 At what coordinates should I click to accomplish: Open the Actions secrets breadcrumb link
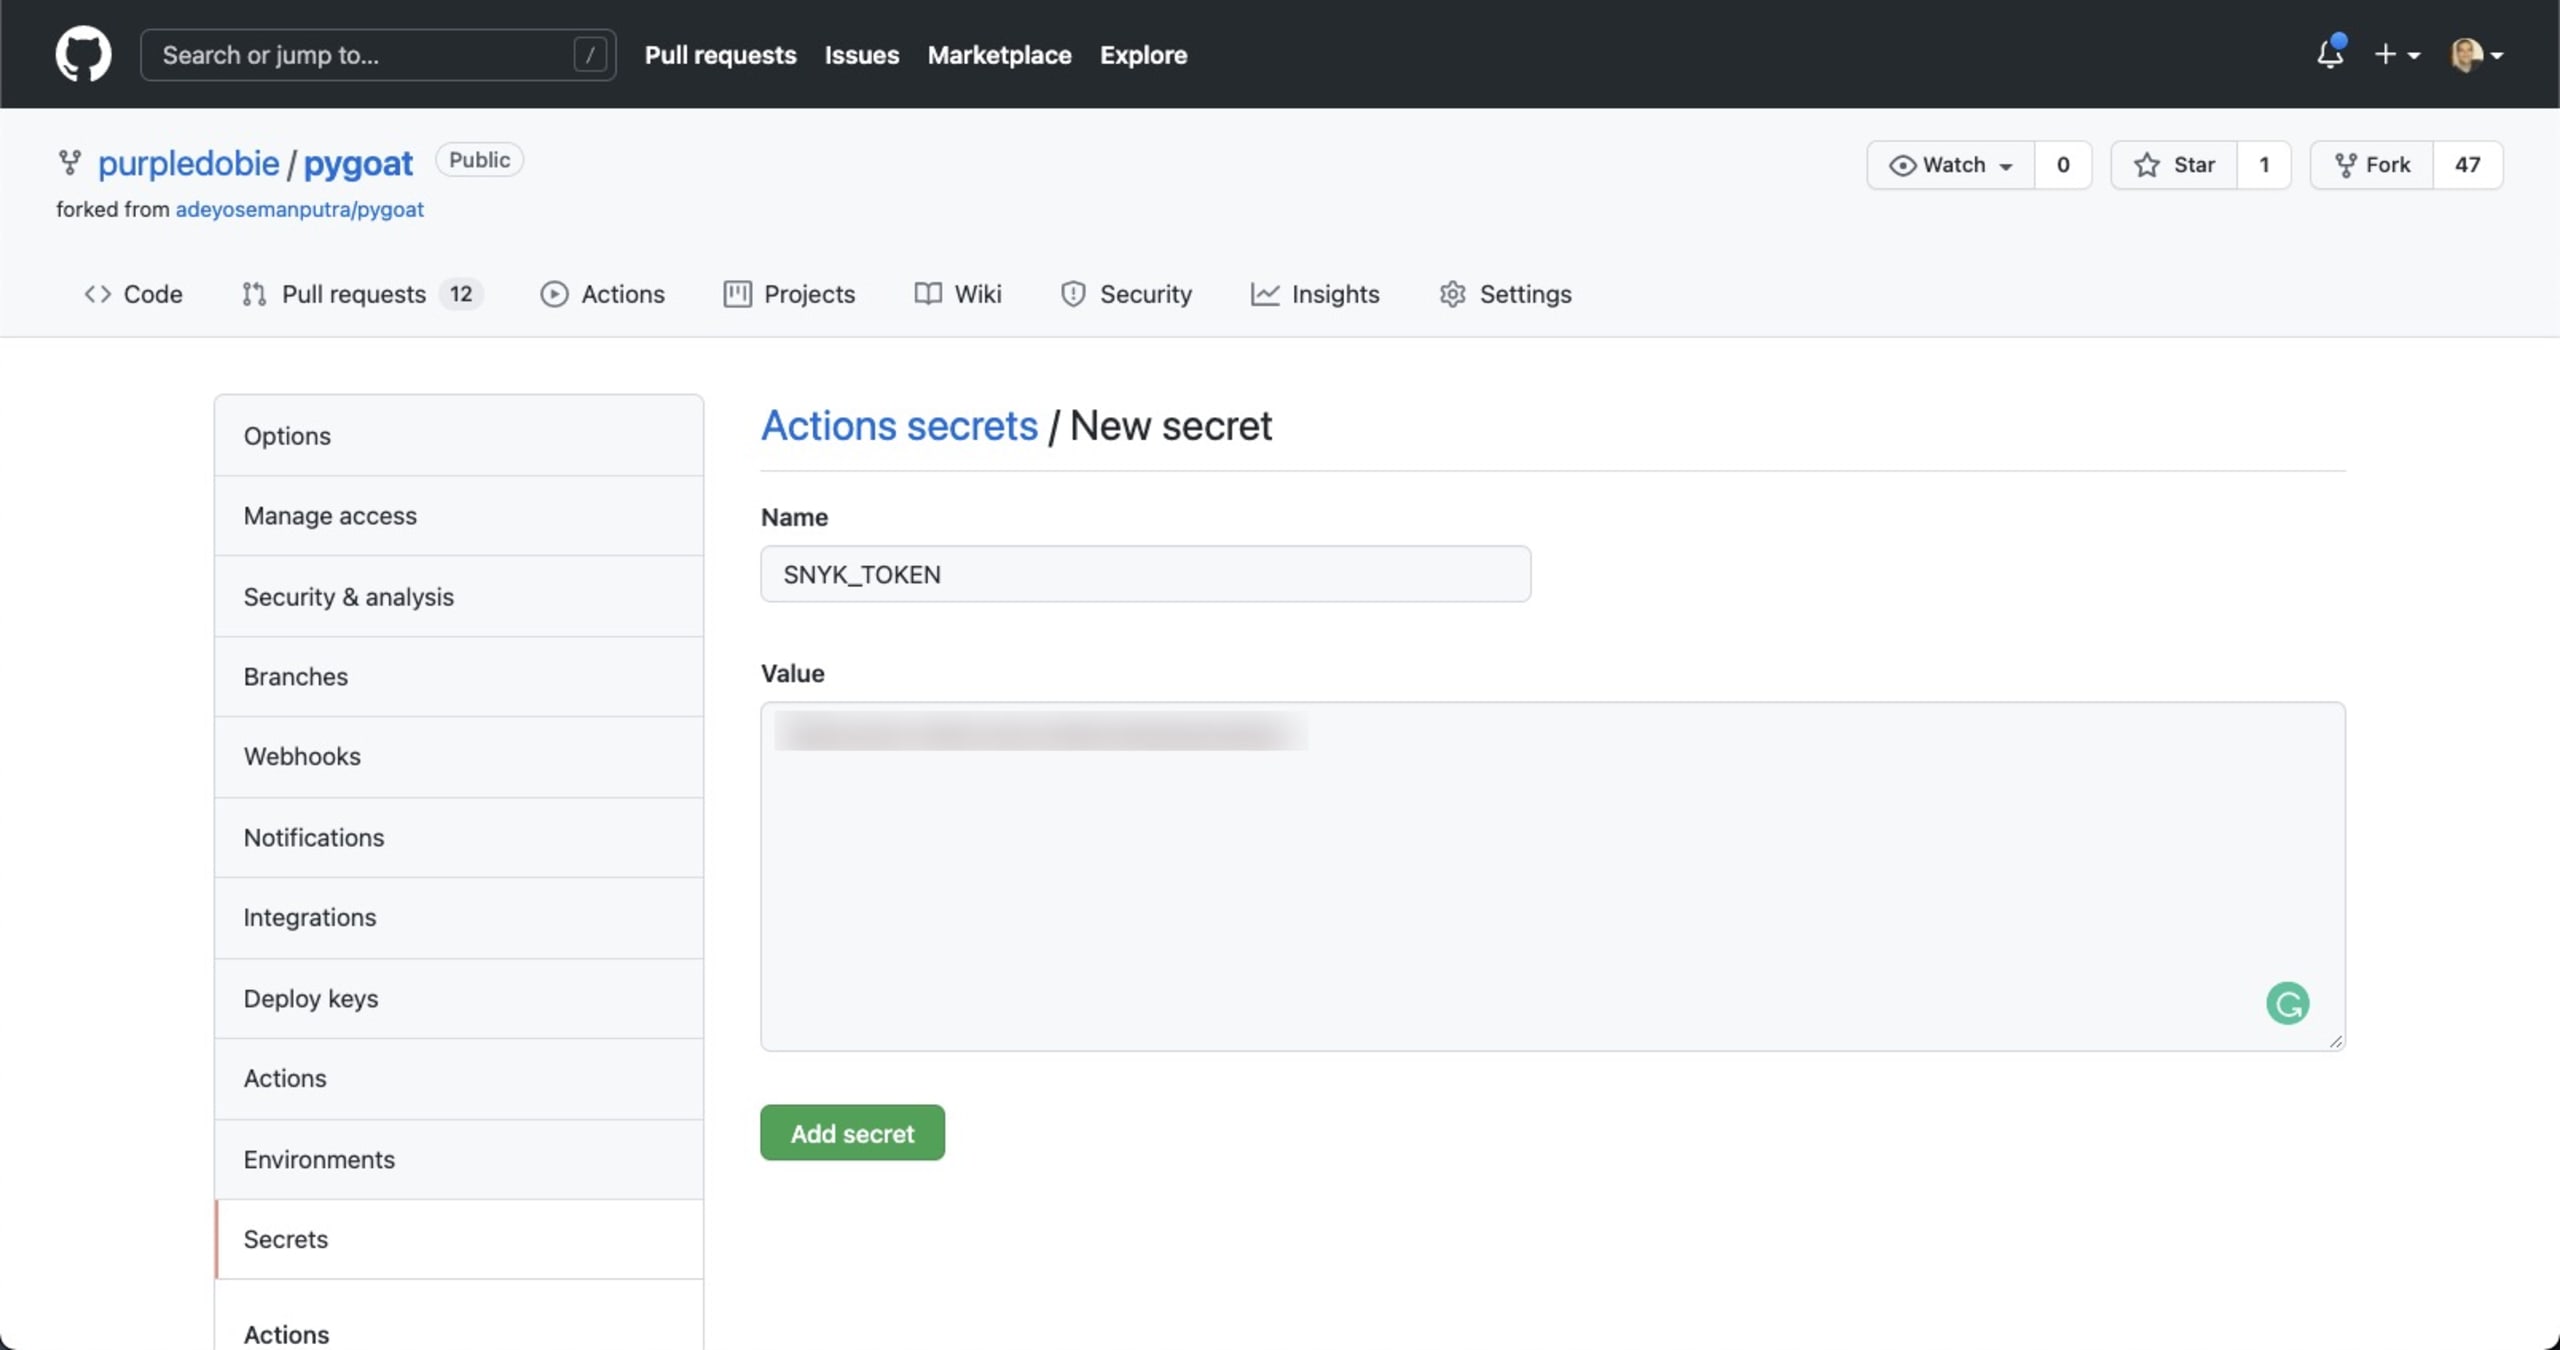pos(899,426)
